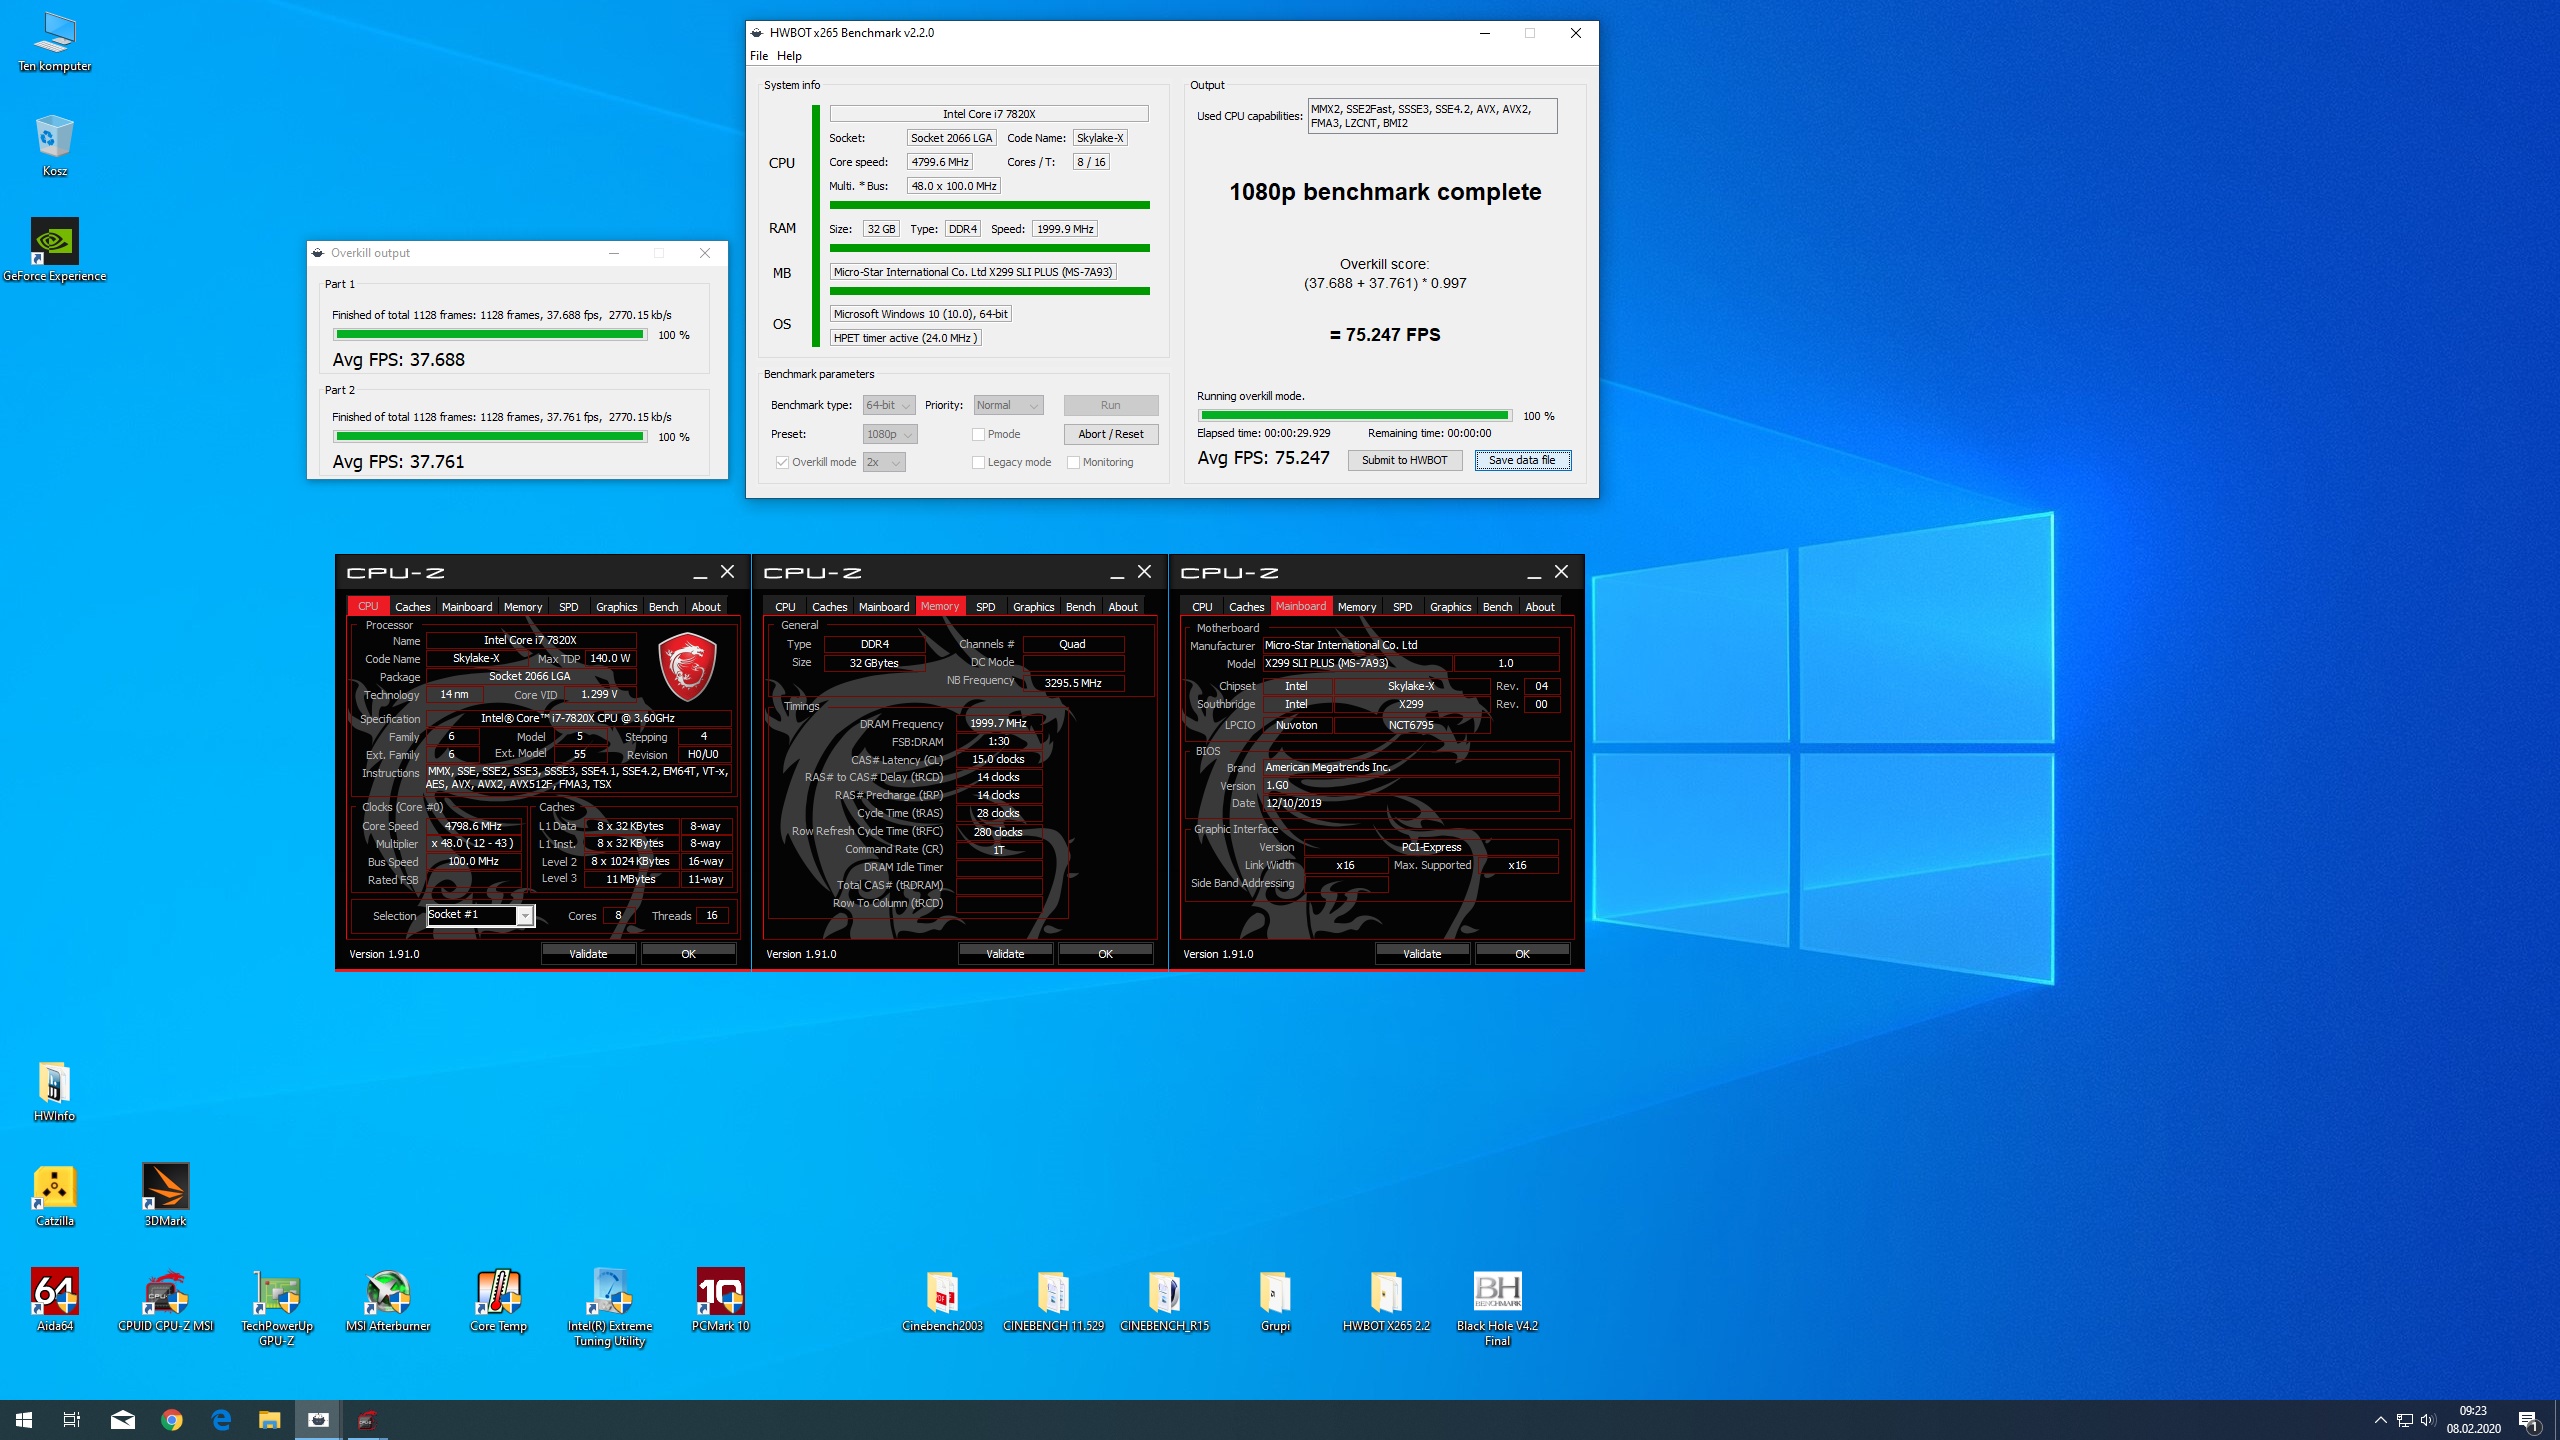Click Abort / Reset button
The image size is (2560, 1440).
click(x=1110, y=434)
